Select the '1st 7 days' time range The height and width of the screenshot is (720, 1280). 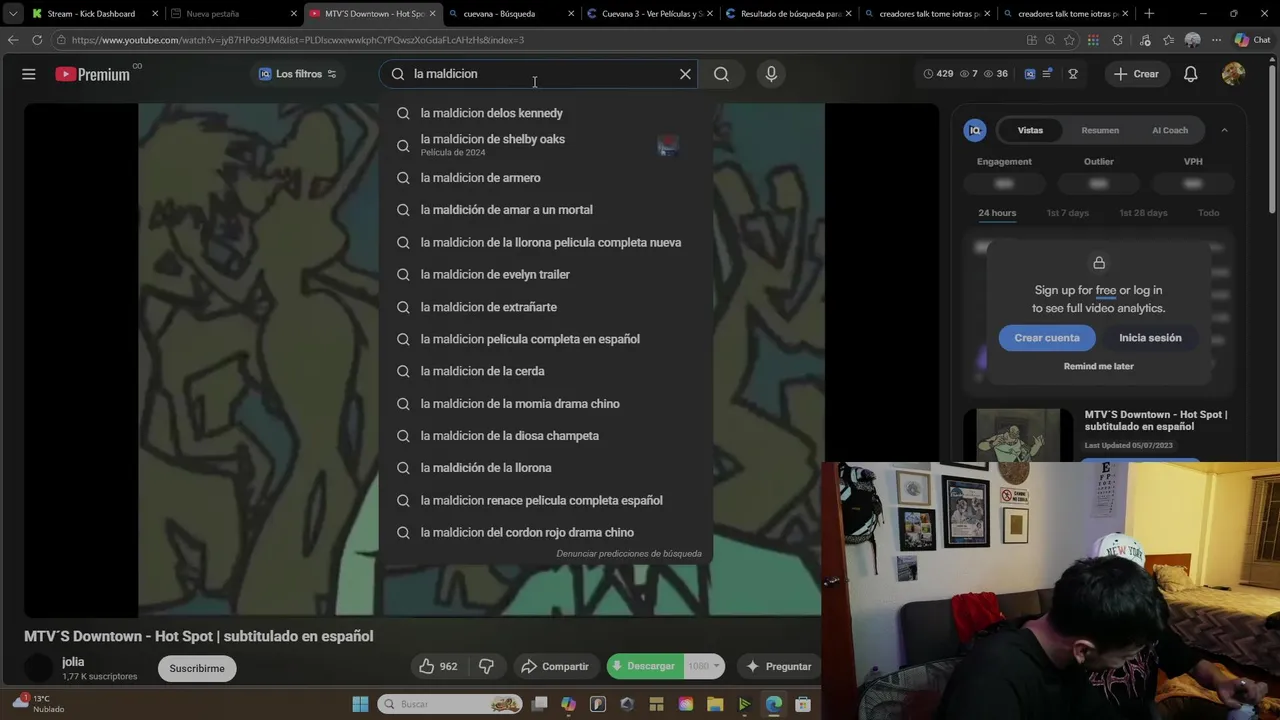[x=1067, y=213]
